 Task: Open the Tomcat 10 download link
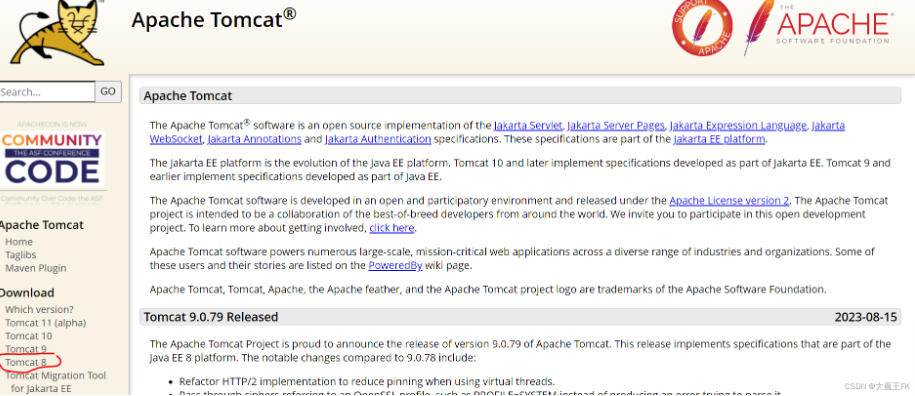pos(29,336)
